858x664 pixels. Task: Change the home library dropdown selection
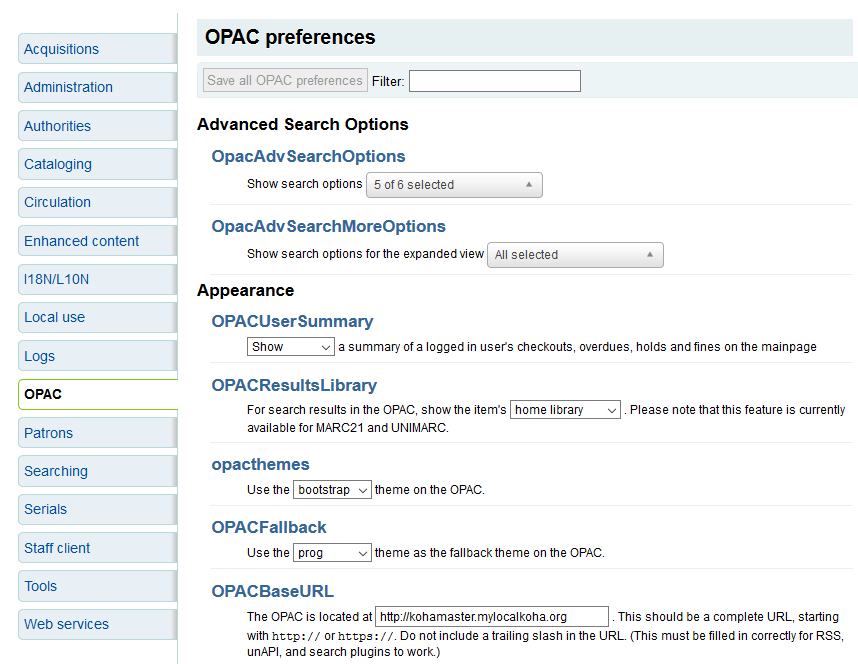tap(566, 410)
